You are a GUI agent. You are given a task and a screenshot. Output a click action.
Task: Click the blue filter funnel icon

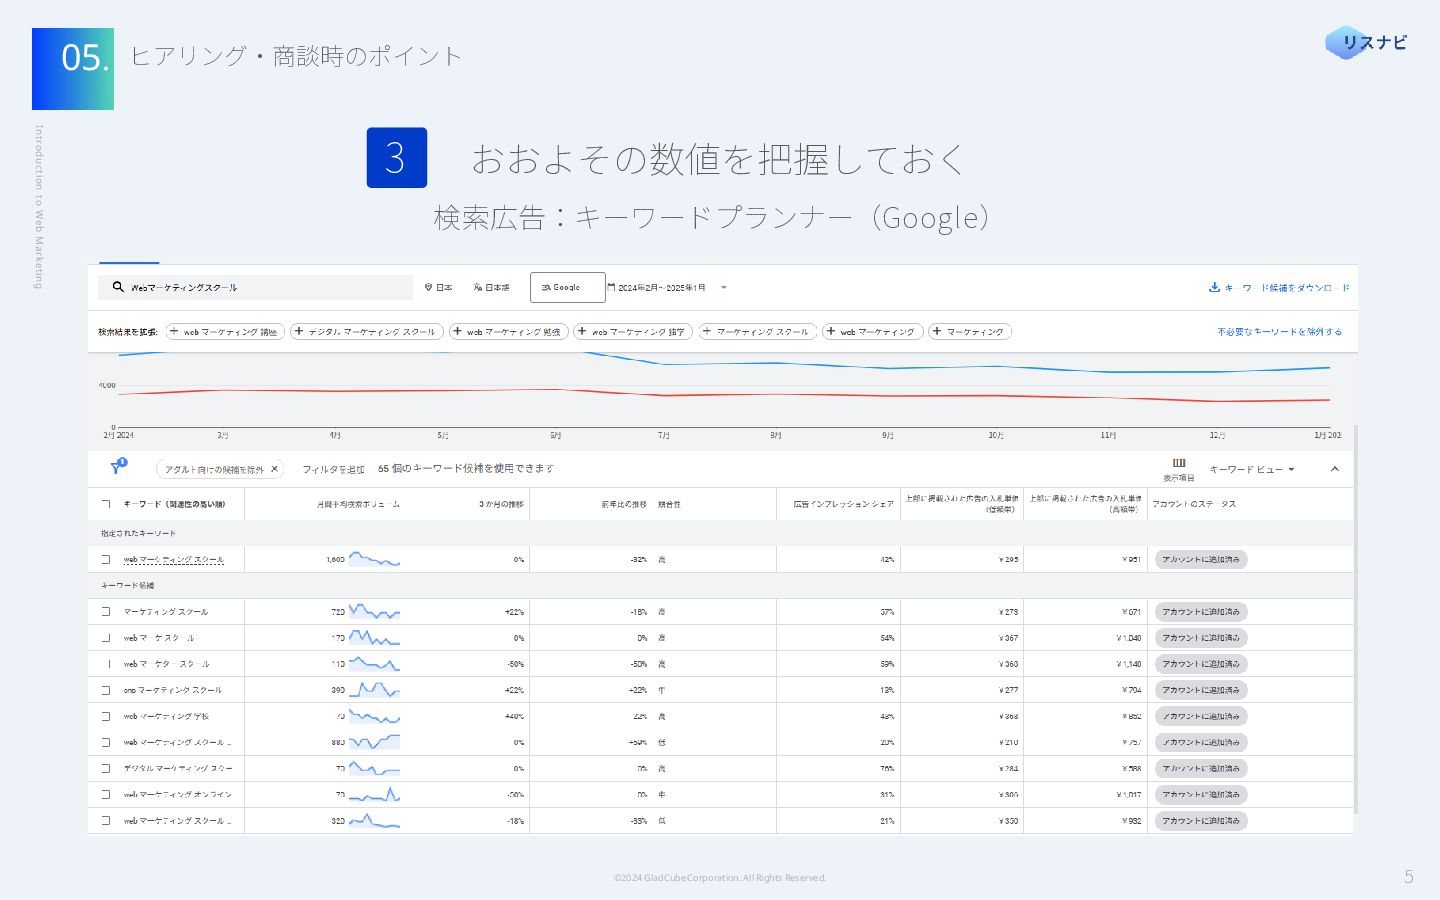click(116, 468)
